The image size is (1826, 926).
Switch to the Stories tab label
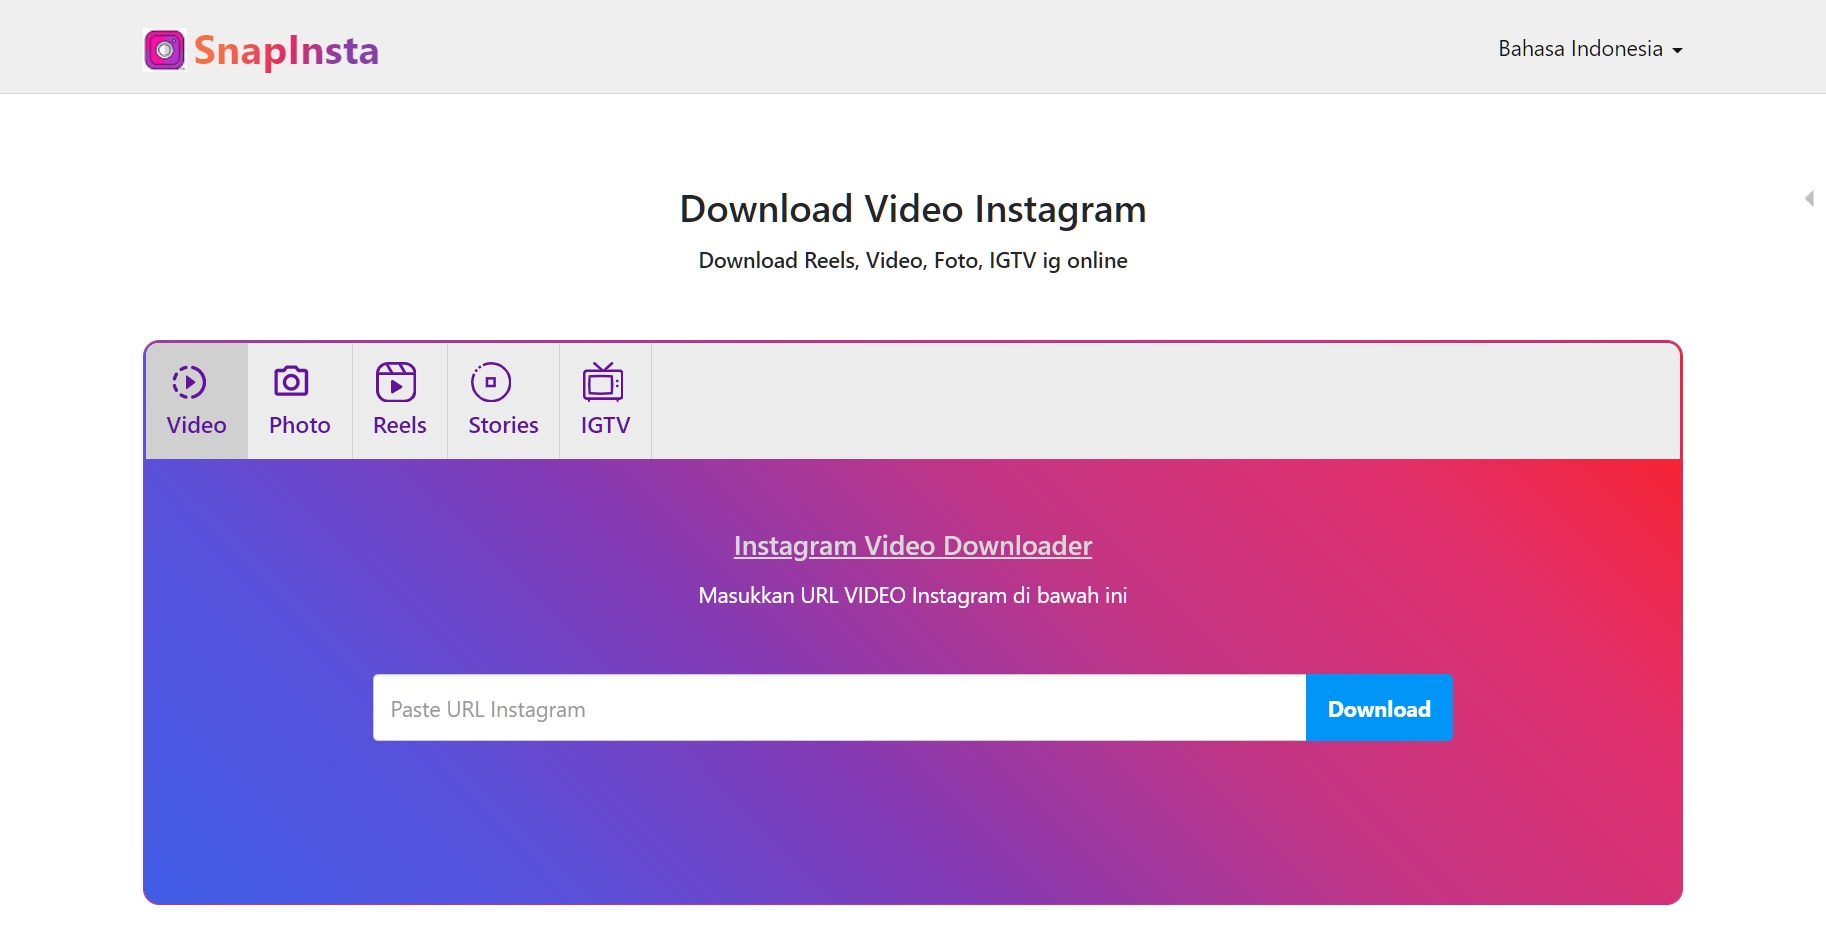(504, 425)
